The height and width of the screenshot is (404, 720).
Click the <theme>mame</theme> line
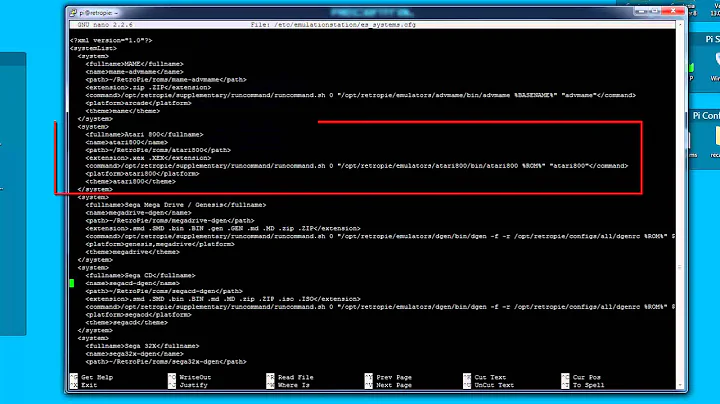tap(123, 111)
